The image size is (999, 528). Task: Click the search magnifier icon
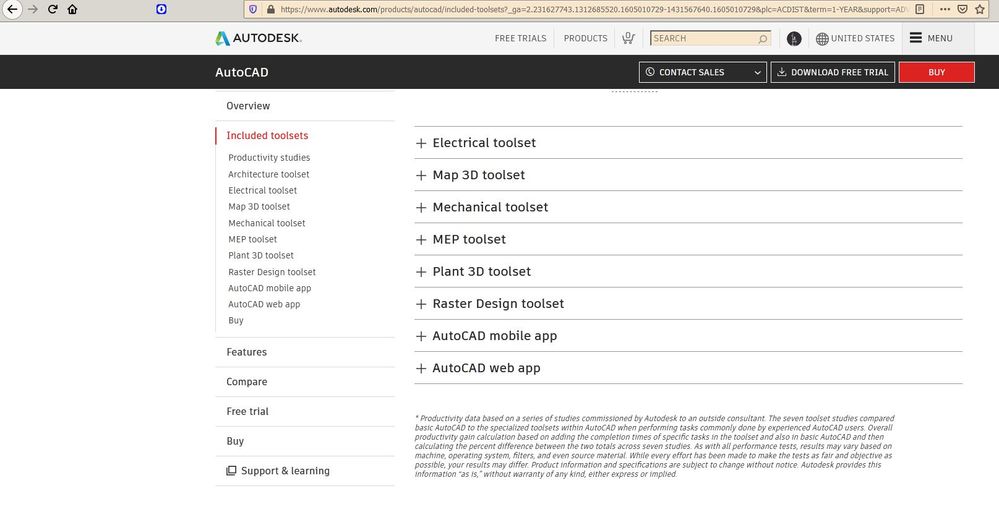click(762, 39)
